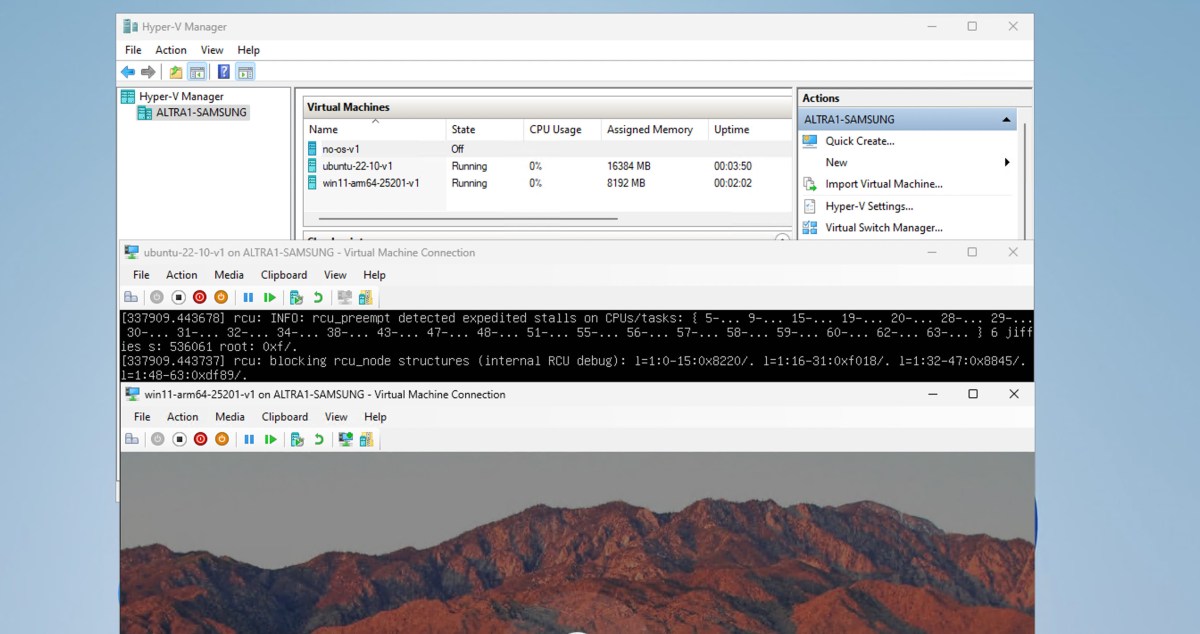Open Virtual Switch Manager action
Screen dimensions: 1200x634
[x=884, y=227]
